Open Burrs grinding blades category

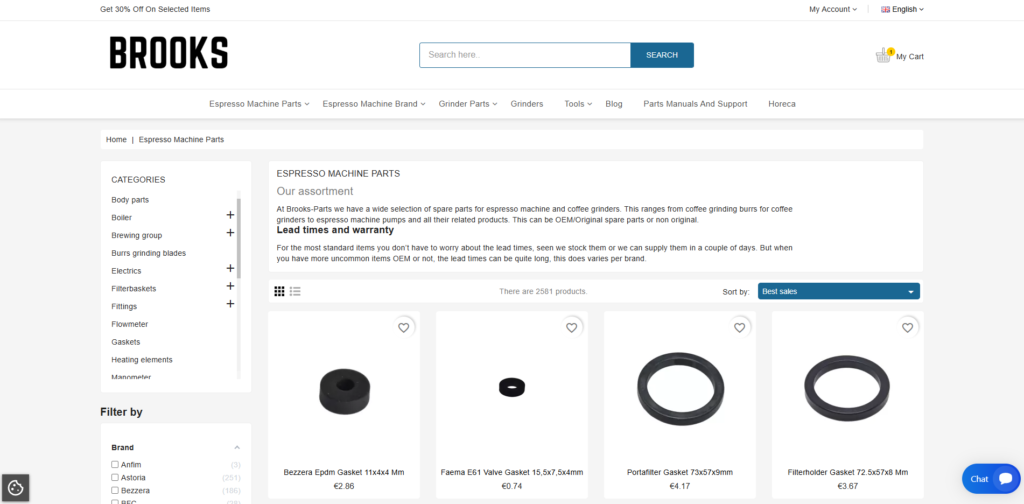(148, 253)
